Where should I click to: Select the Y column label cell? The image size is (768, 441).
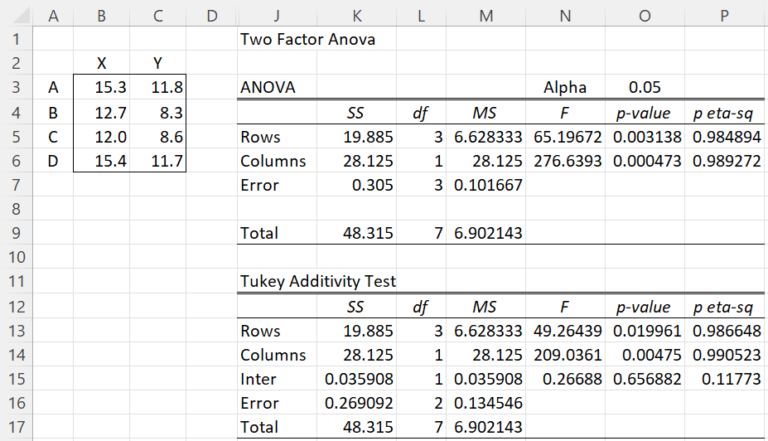tap(157, 64)
